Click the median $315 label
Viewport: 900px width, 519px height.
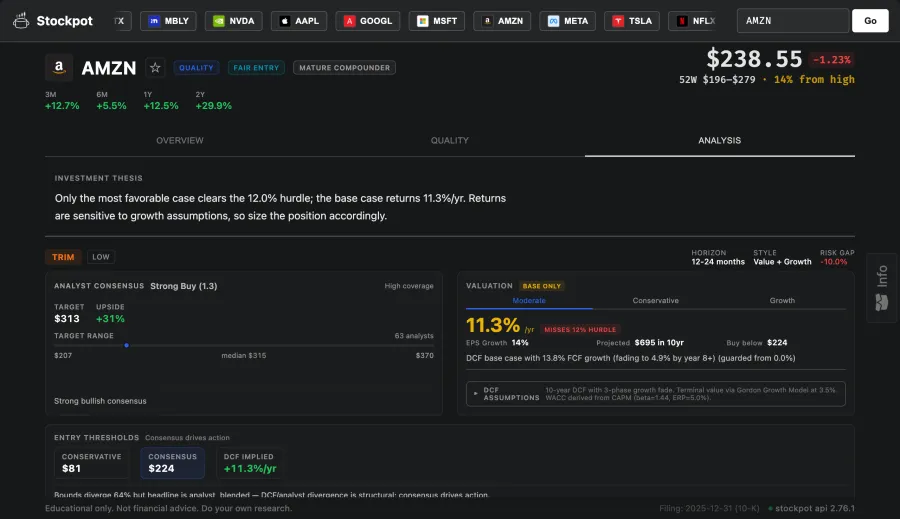[244, 355]
